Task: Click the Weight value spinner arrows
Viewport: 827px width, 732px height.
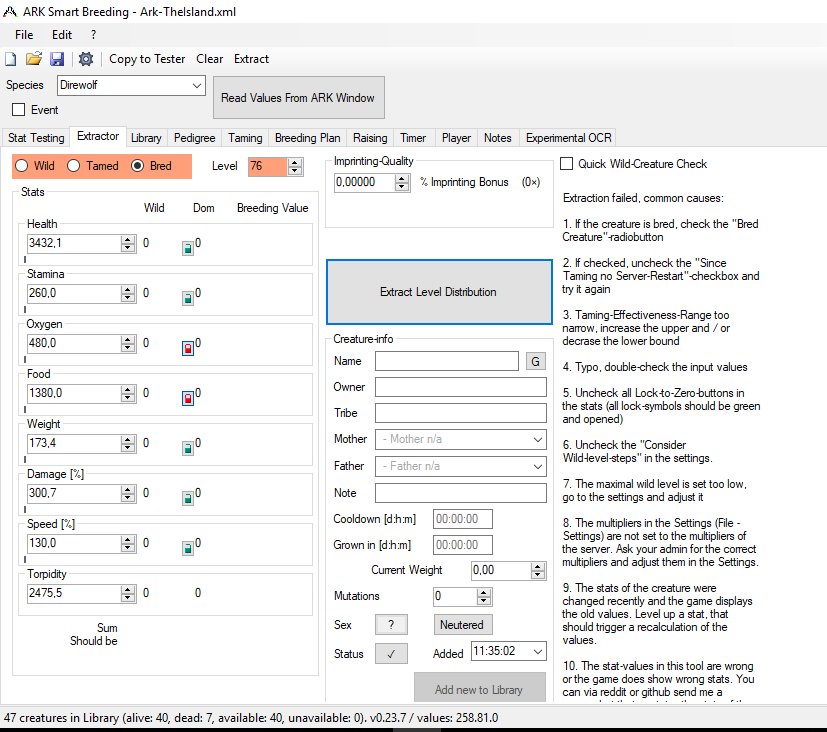Action: 128,444
